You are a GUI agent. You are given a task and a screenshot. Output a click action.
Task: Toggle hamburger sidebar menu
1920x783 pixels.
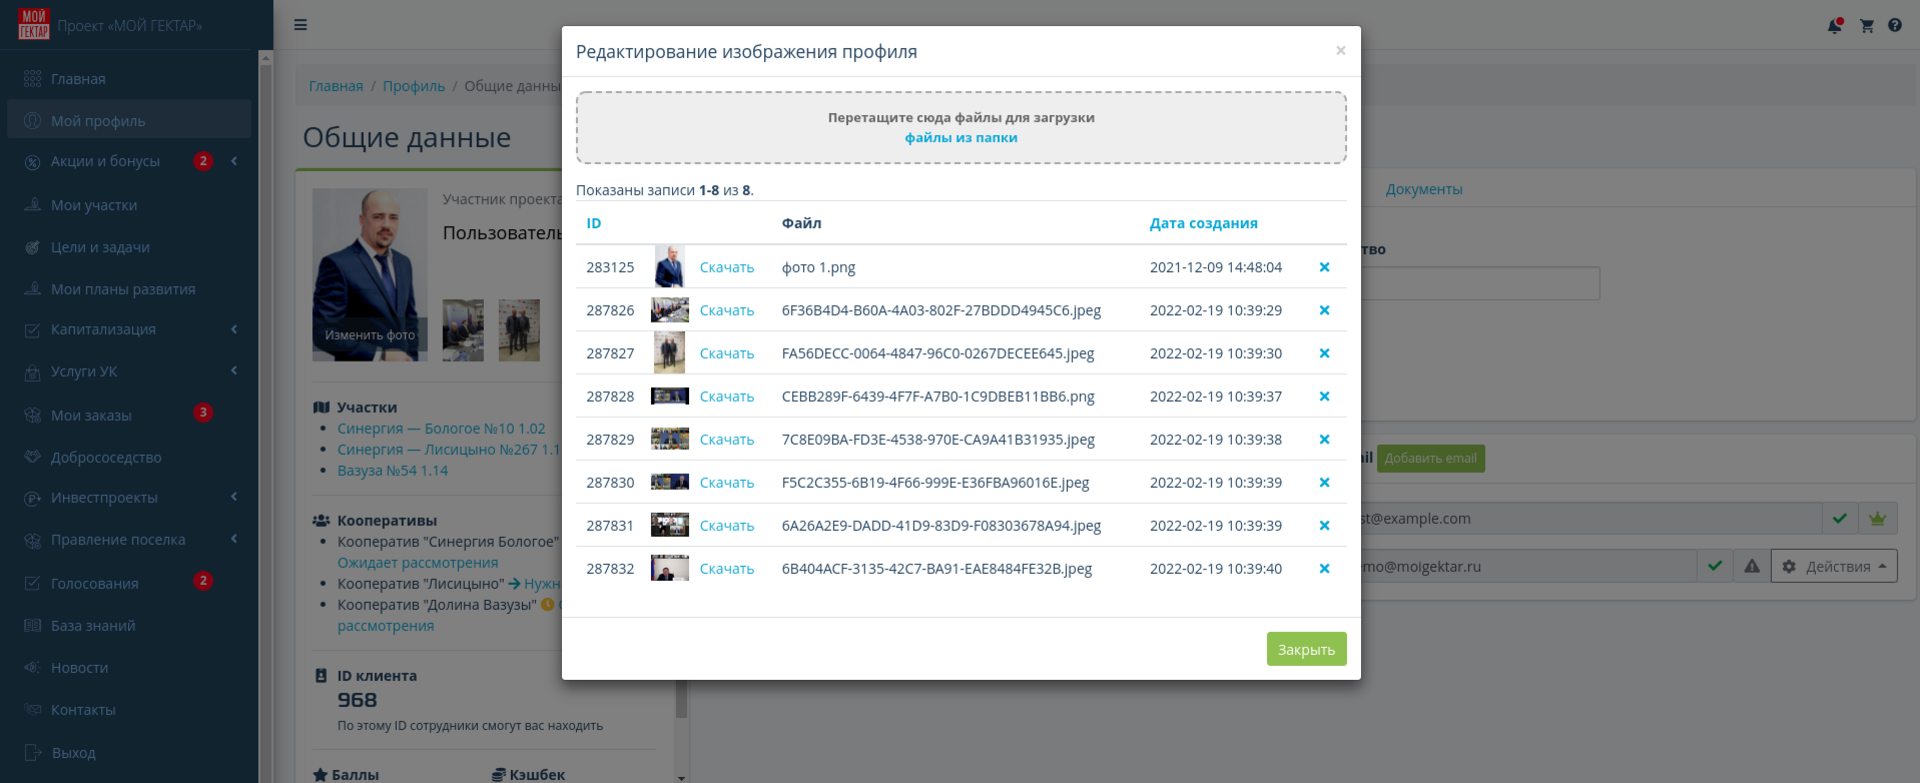[300, 25]
